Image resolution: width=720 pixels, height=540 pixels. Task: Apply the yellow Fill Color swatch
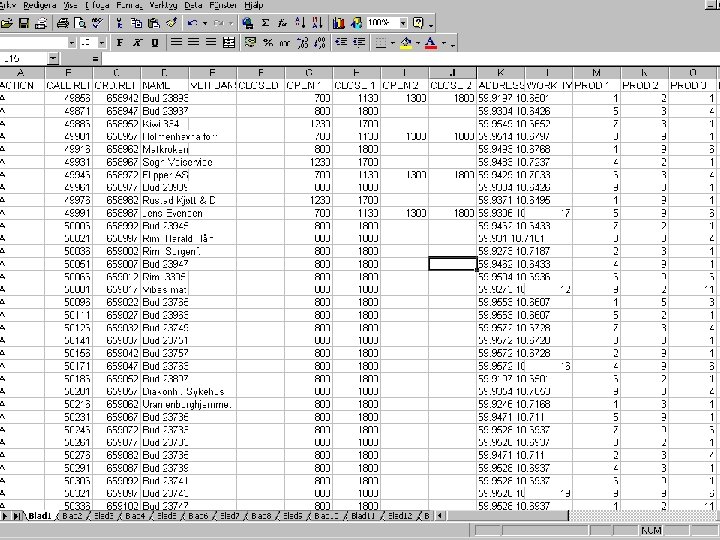coord(406,43)
